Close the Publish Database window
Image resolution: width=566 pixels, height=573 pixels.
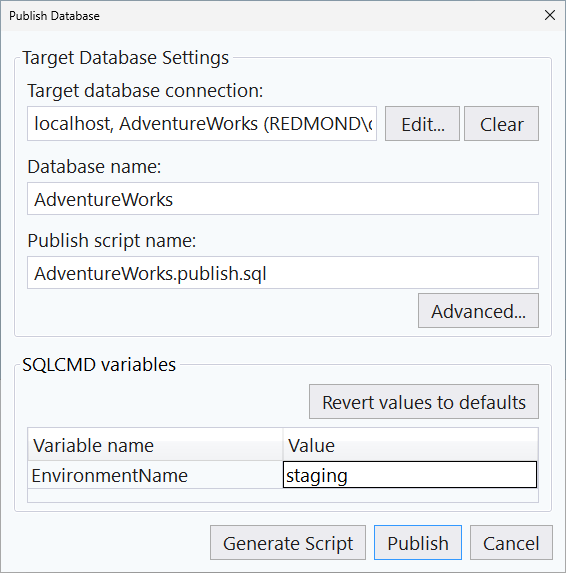point(550,15)
